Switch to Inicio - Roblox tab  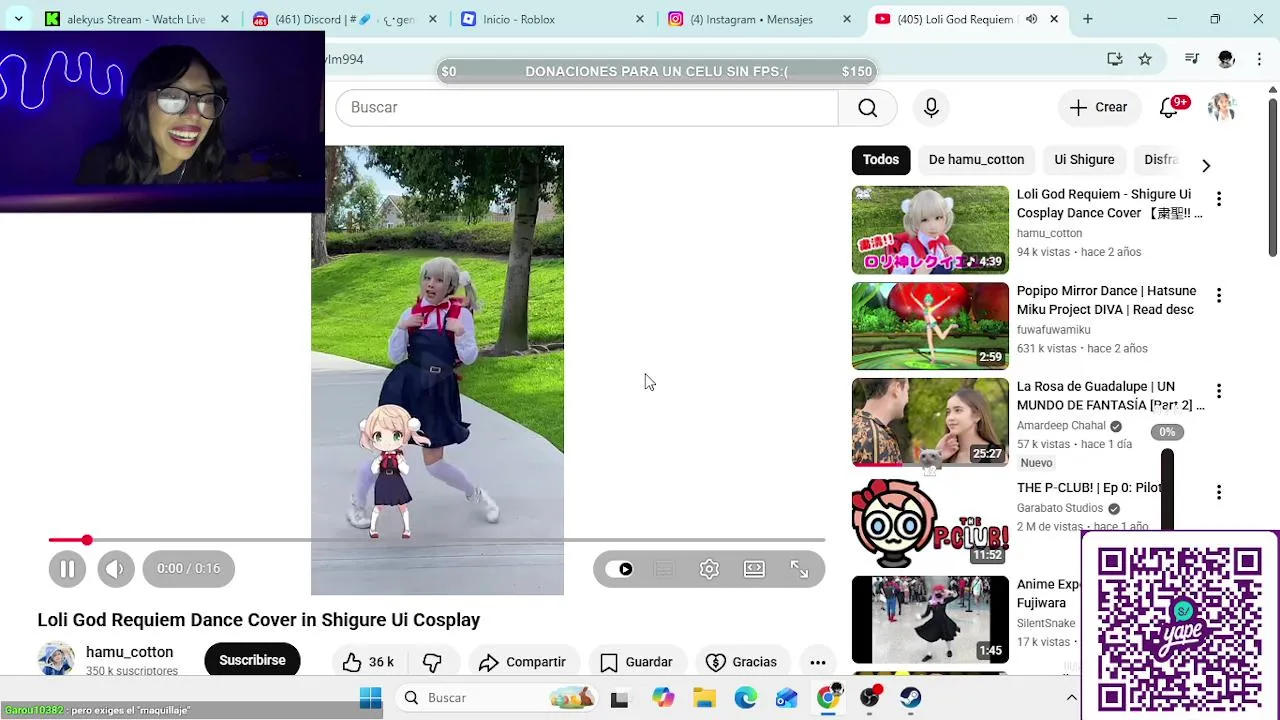[551, 19]
